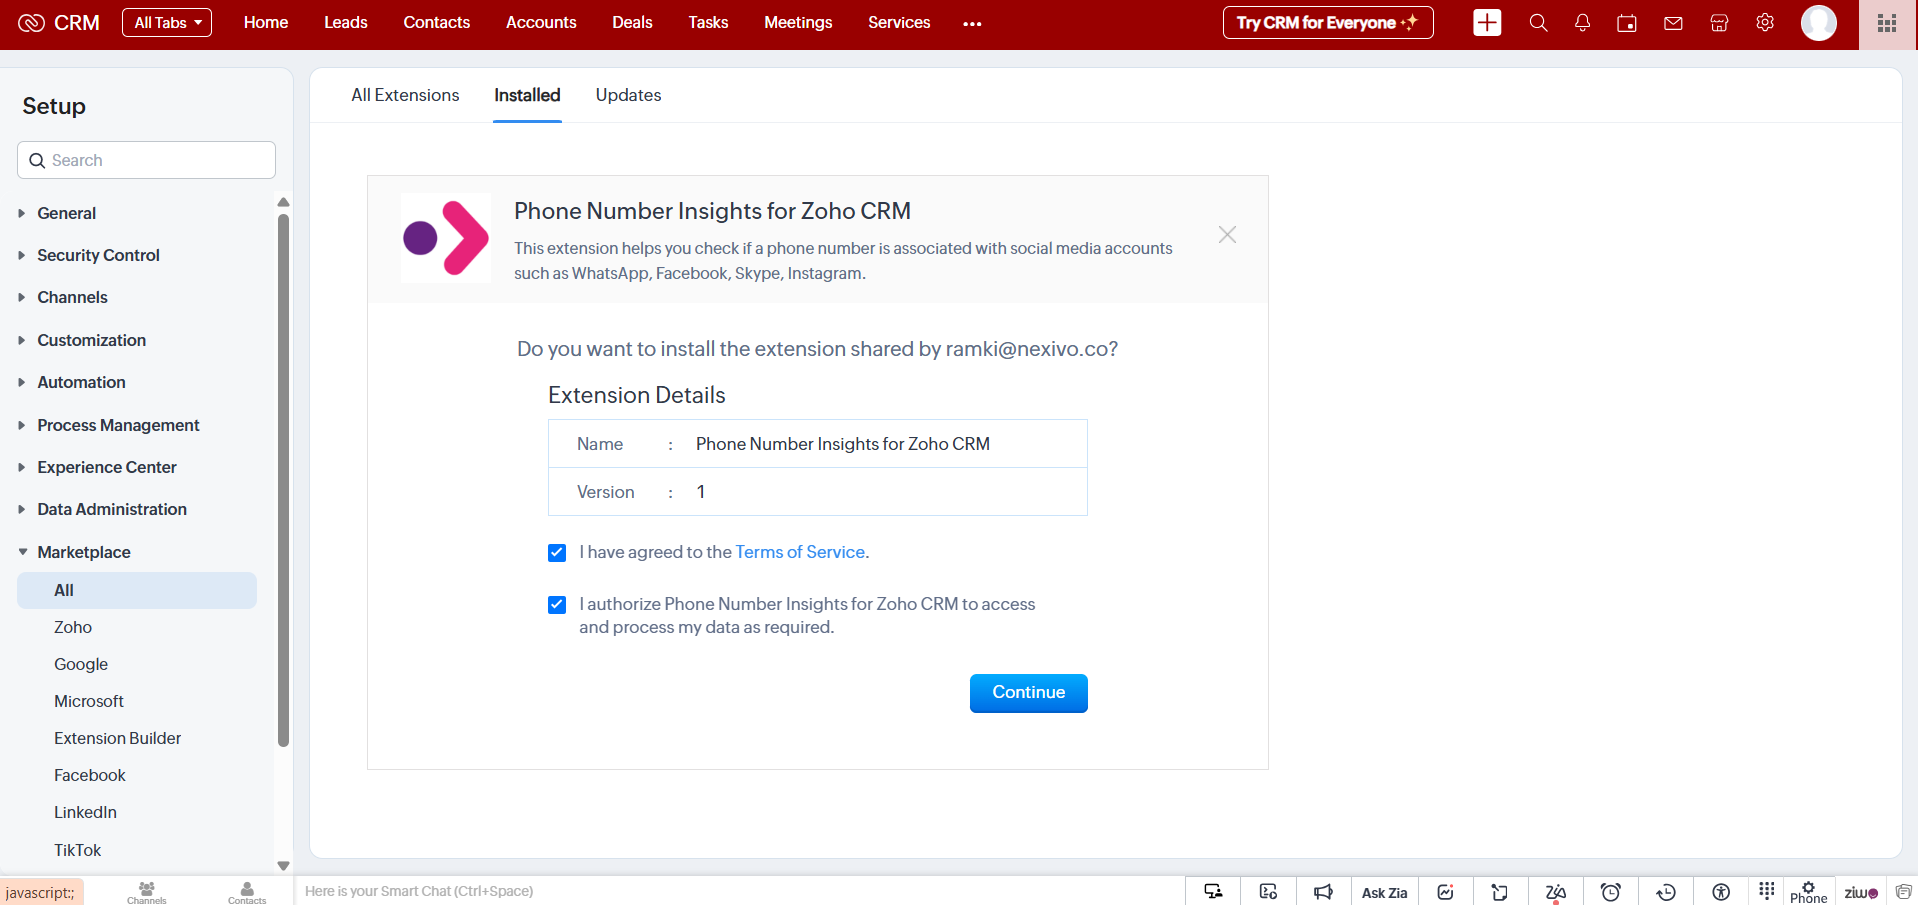The width and height of the screenshot is (1918, 905).
Task: Open accessibility options icon
Action: coord(1721,891)
